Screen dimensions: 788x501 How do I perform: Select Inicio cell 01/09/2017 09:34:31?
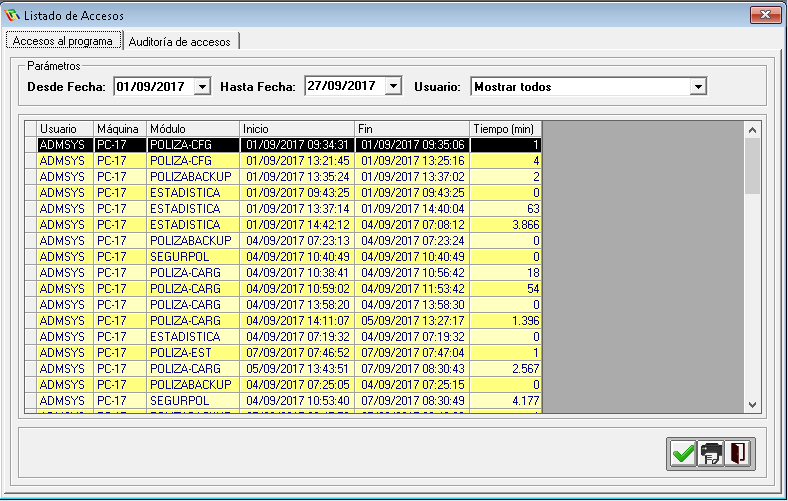(297, 145)
